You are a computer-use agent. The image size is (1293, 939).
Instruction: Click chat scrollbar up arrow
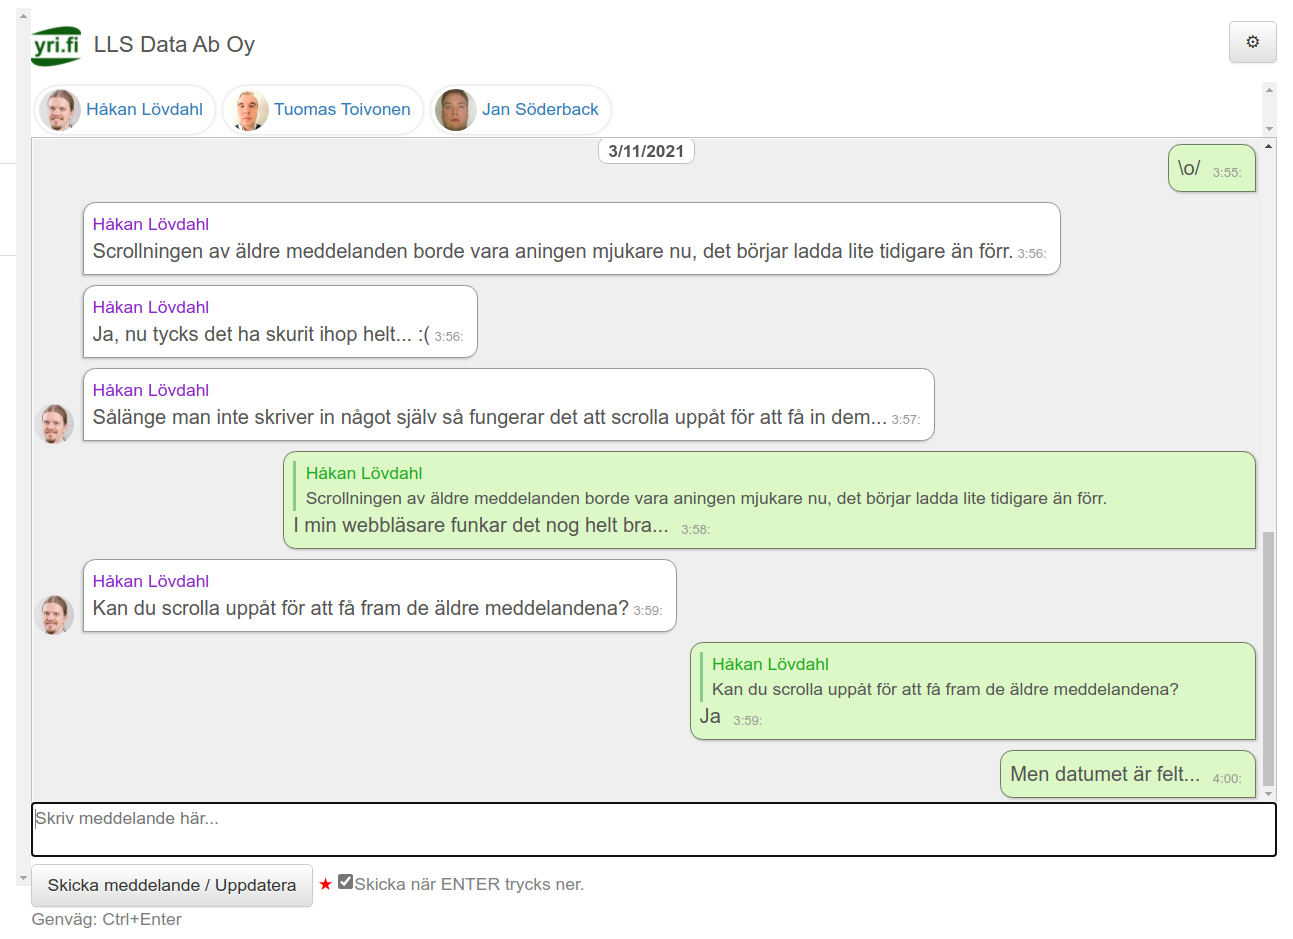(1269, 146)
